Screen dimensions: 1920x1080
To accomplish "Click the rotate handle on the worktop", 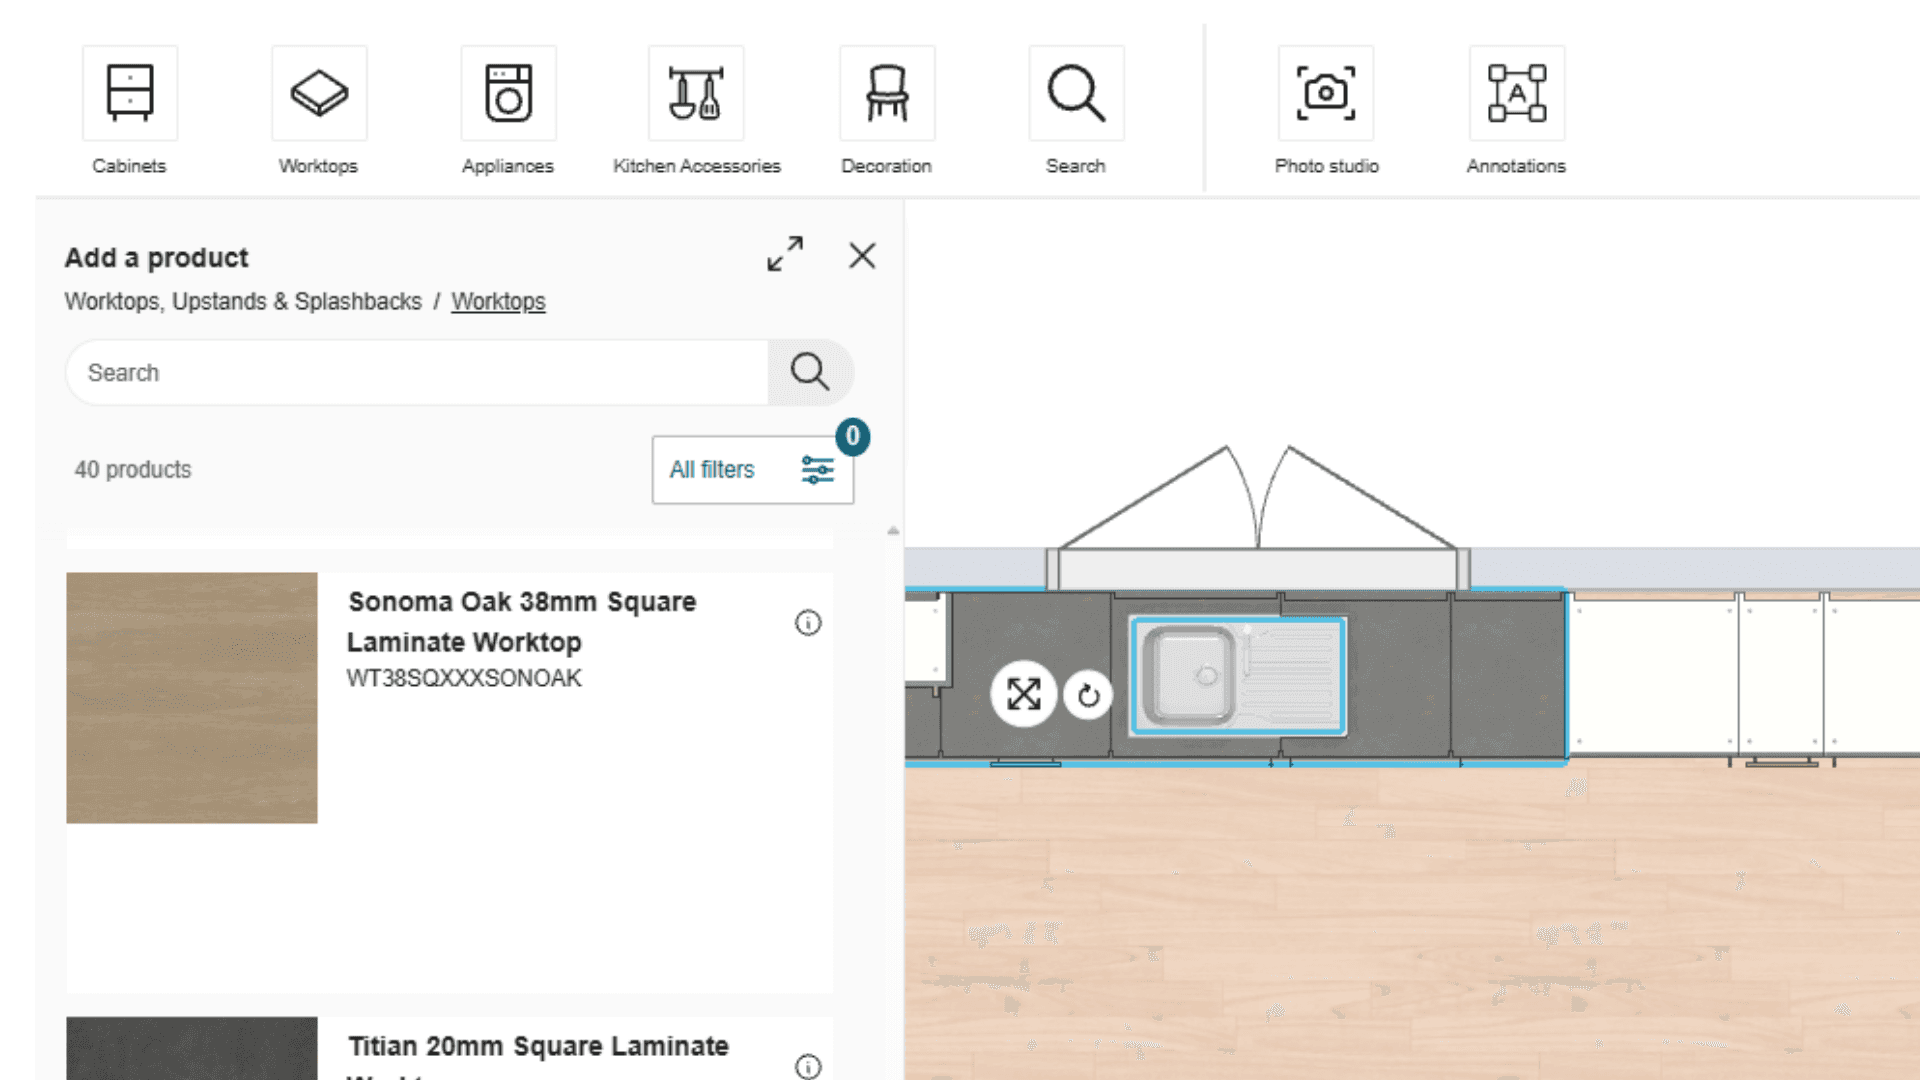I will point(1089,695).
